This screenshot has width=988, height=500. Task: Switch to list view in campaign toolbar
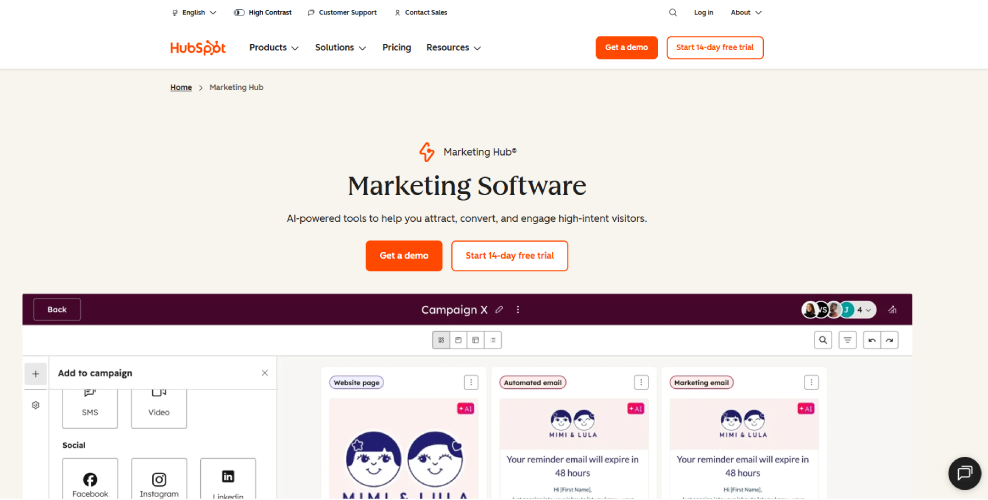(x=494, y=340)
